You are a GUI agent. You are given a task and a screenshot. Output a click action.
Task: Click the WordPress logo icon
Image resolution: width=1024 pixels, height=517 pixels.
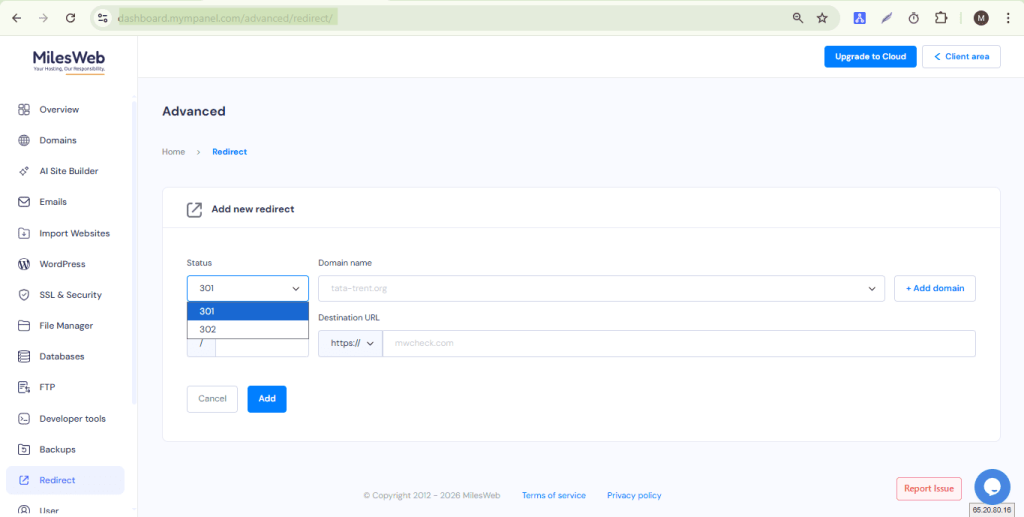pyautogui.click(x=24, y=264)
